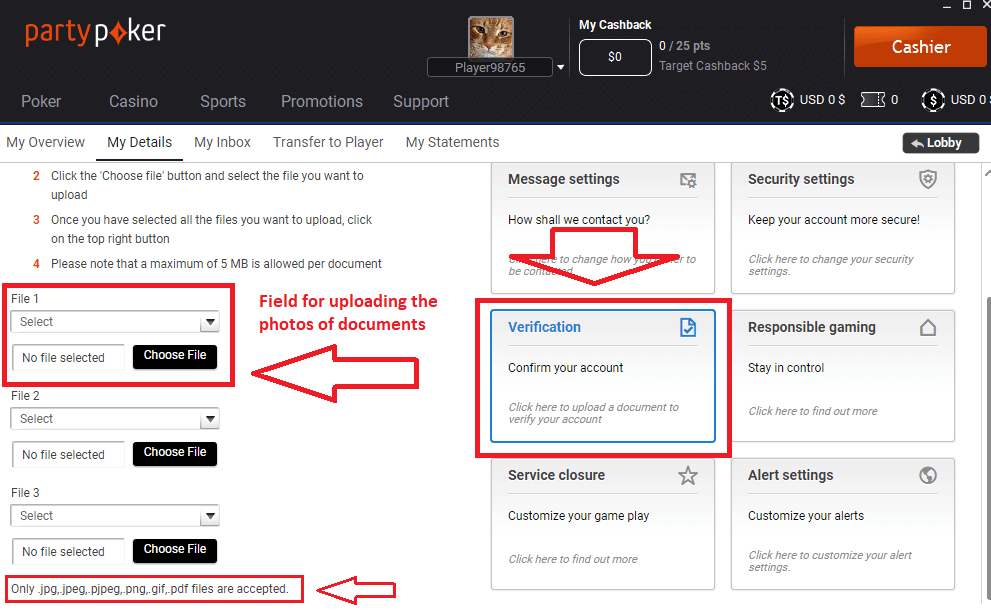Click the Alert settings globe icon
991x610 pixels.
click(927, 475)
